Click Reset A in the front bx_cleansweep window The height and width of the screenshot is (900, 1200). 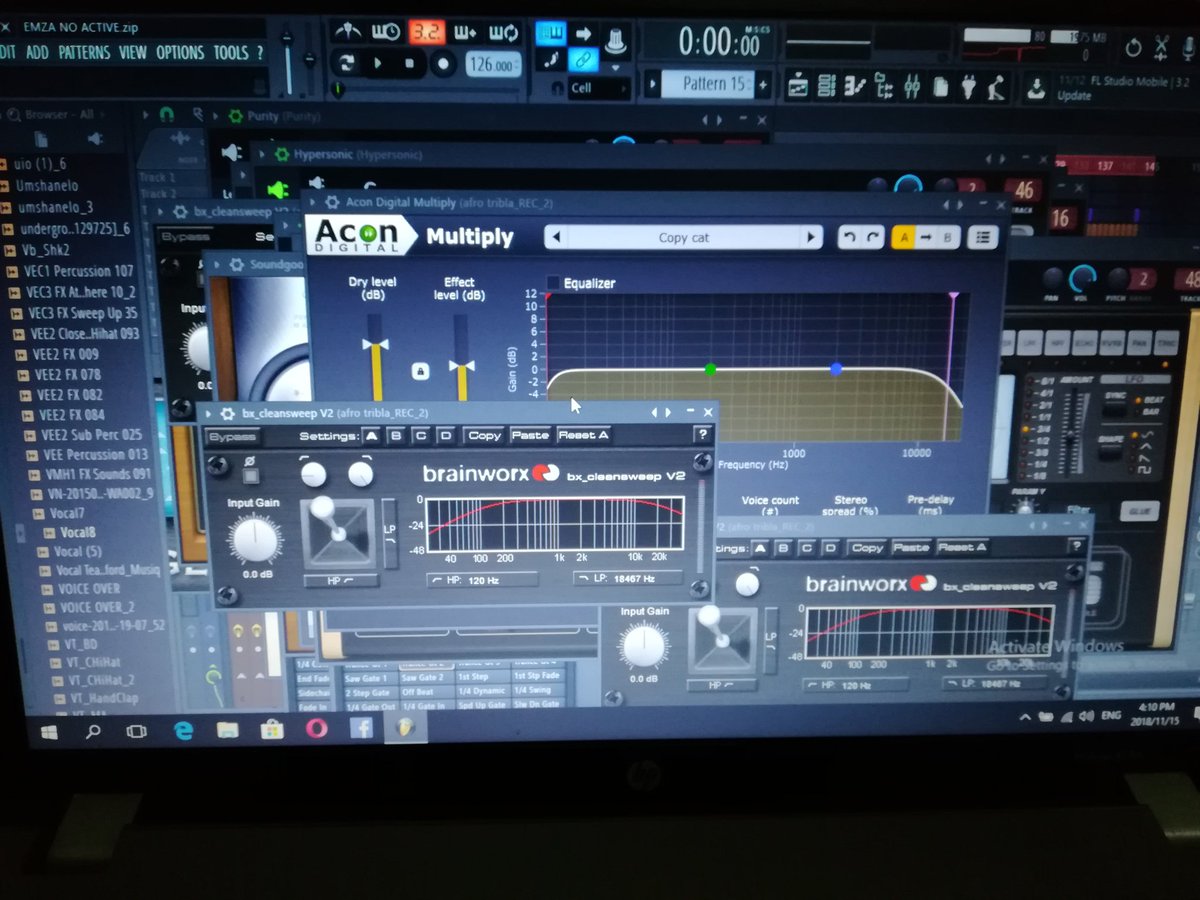(583, 435)
